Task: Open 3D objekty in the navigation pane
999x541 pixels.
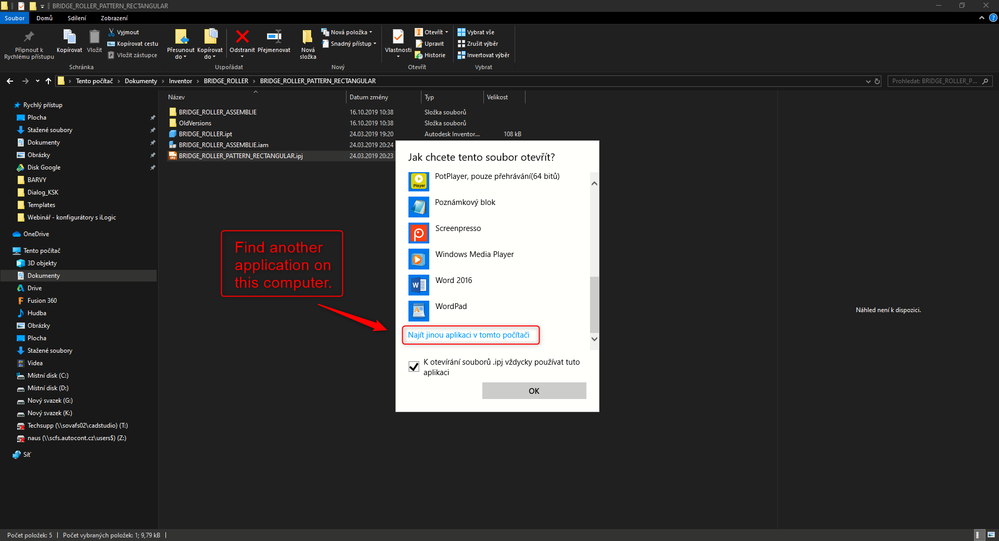Action: pyautogui.click(x=42, y=263)
